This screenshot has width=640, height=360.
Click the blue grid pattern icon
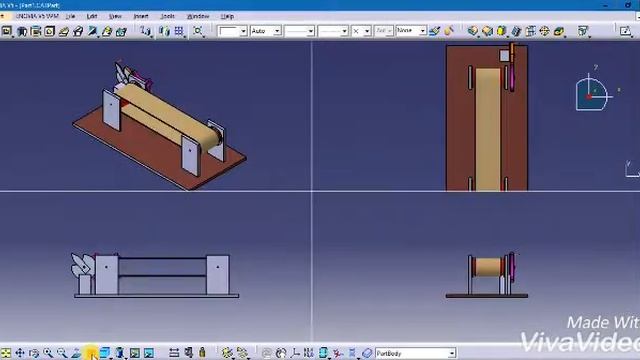pos(179,31)
